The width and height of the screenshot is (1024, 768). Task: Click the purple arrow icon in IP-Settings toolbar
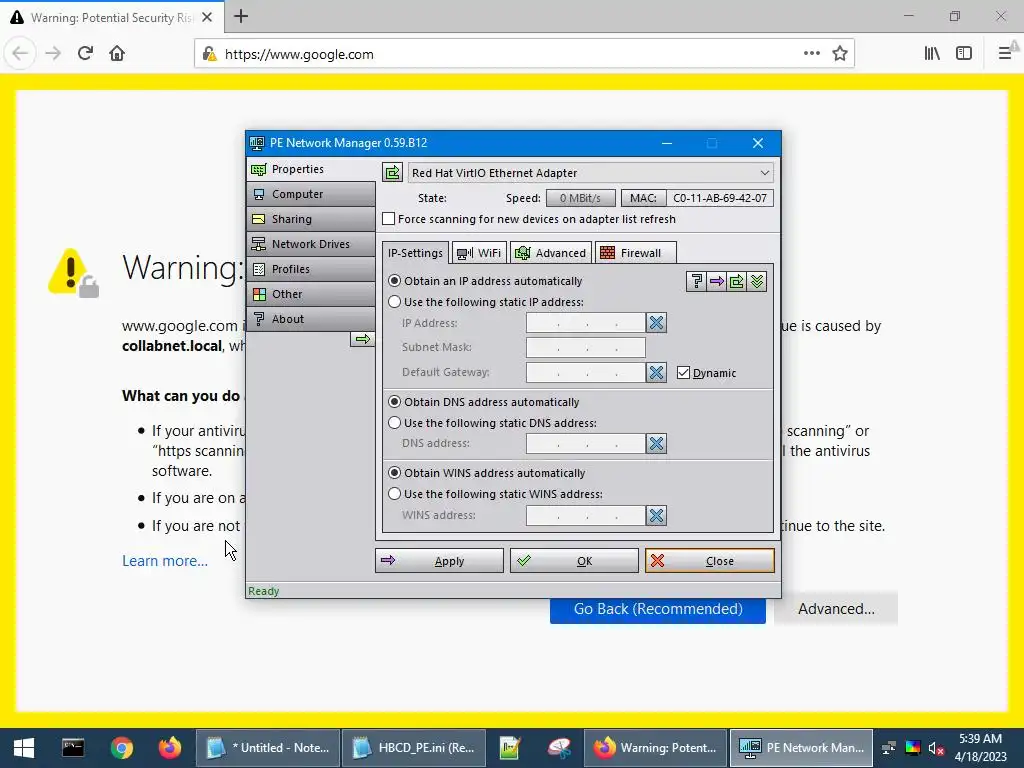(716, 281)
